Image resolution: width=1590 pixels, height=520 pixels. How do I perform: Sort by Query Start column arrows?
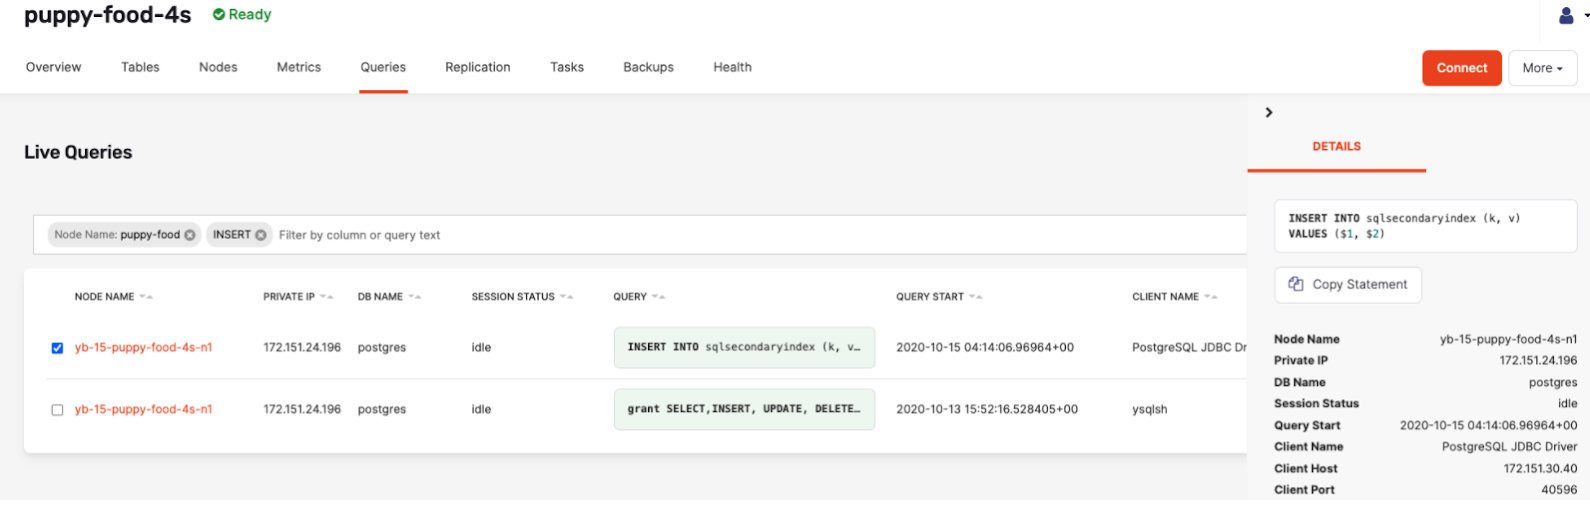976,297
